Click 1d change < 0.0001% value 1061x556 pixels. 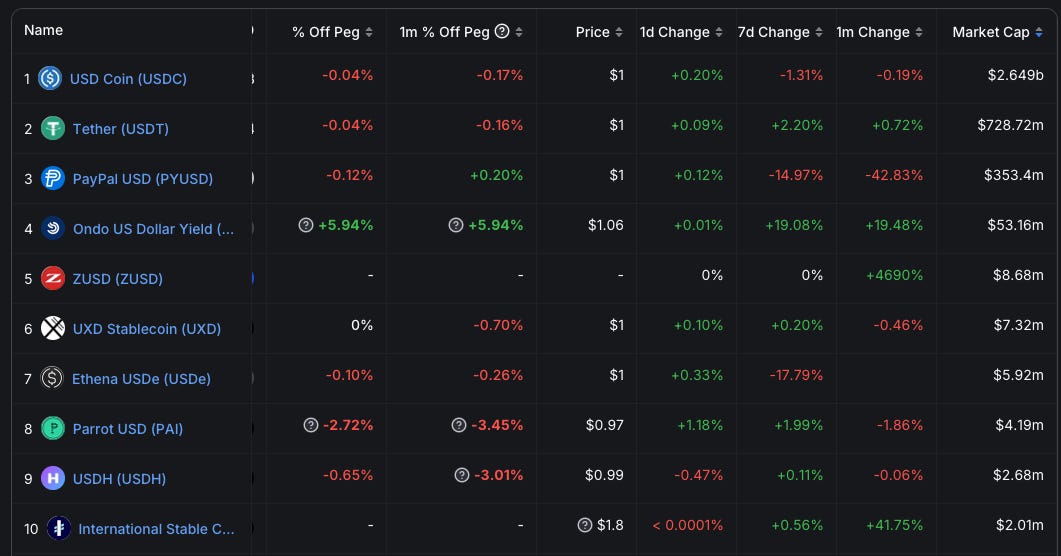687,526
